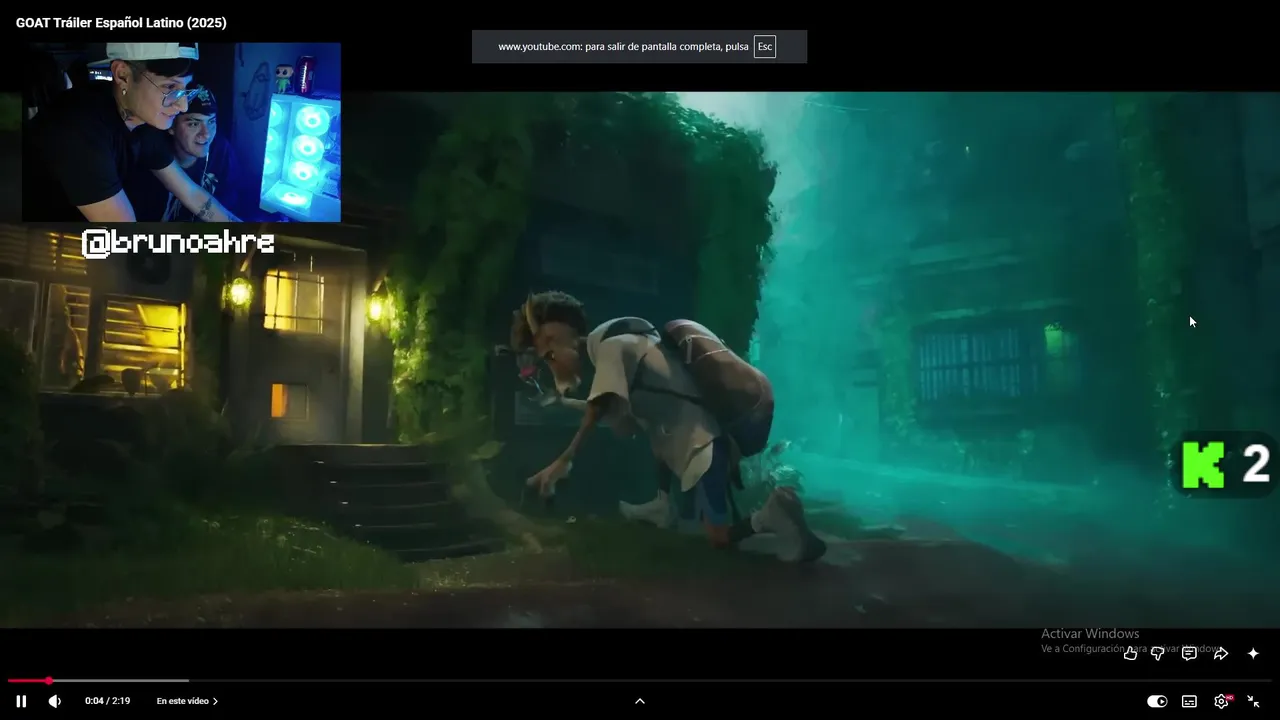Viewport: 1280px width, 720px height.
Task: Toggle subtitles on the video
Action: point(1189,701)
